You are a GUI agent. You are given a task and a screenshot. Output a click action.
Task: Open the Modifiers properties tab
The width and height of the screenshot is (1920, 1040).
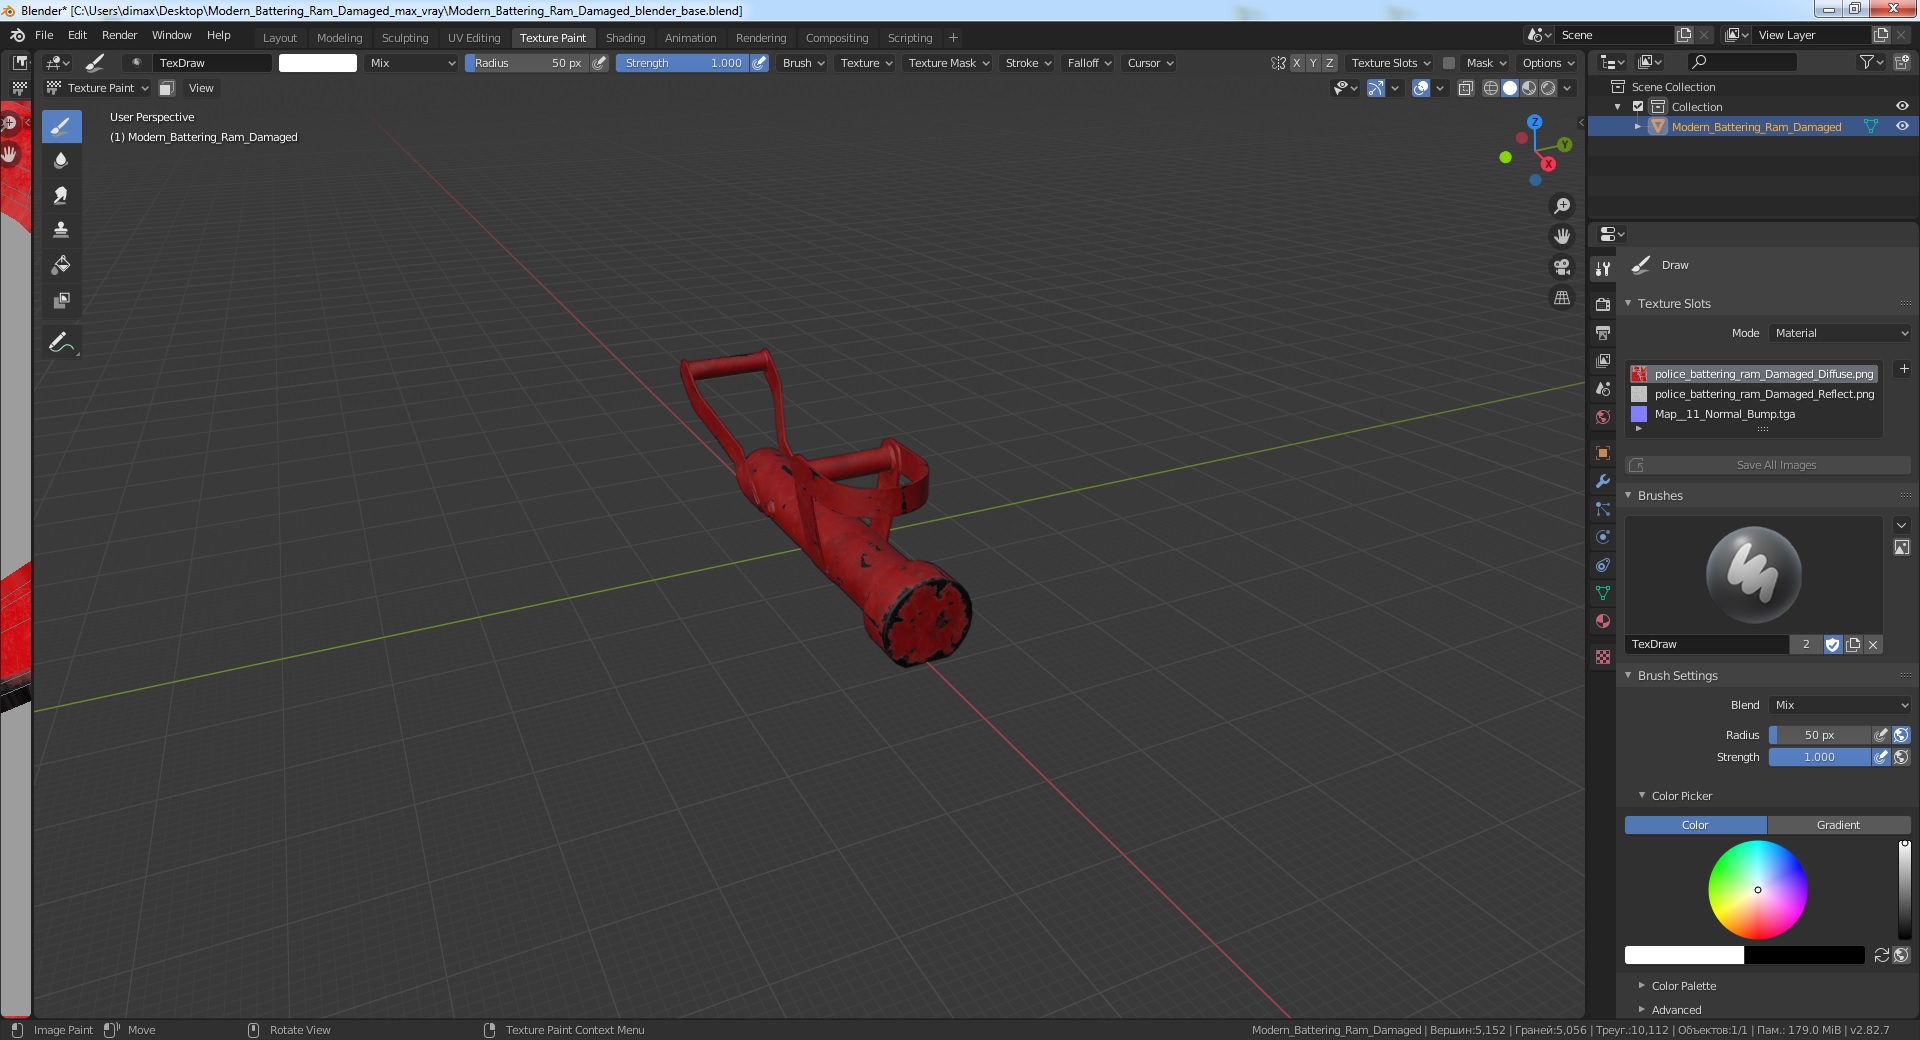(1603, 481)
